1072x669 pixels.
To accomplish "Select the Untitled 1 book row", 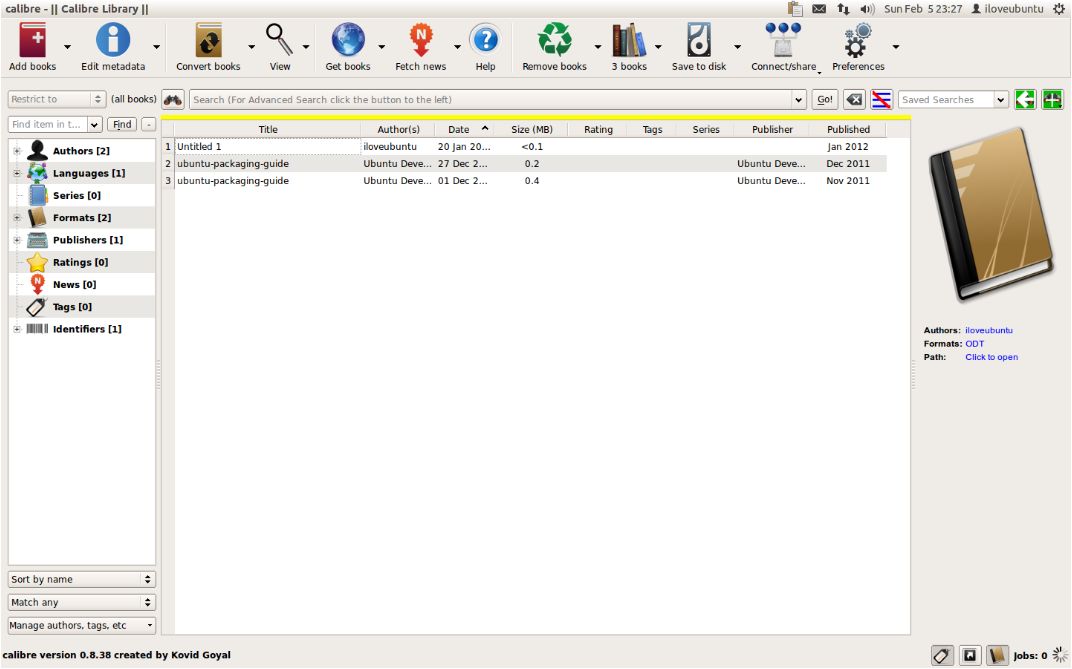I will click(x=531, y=147).
